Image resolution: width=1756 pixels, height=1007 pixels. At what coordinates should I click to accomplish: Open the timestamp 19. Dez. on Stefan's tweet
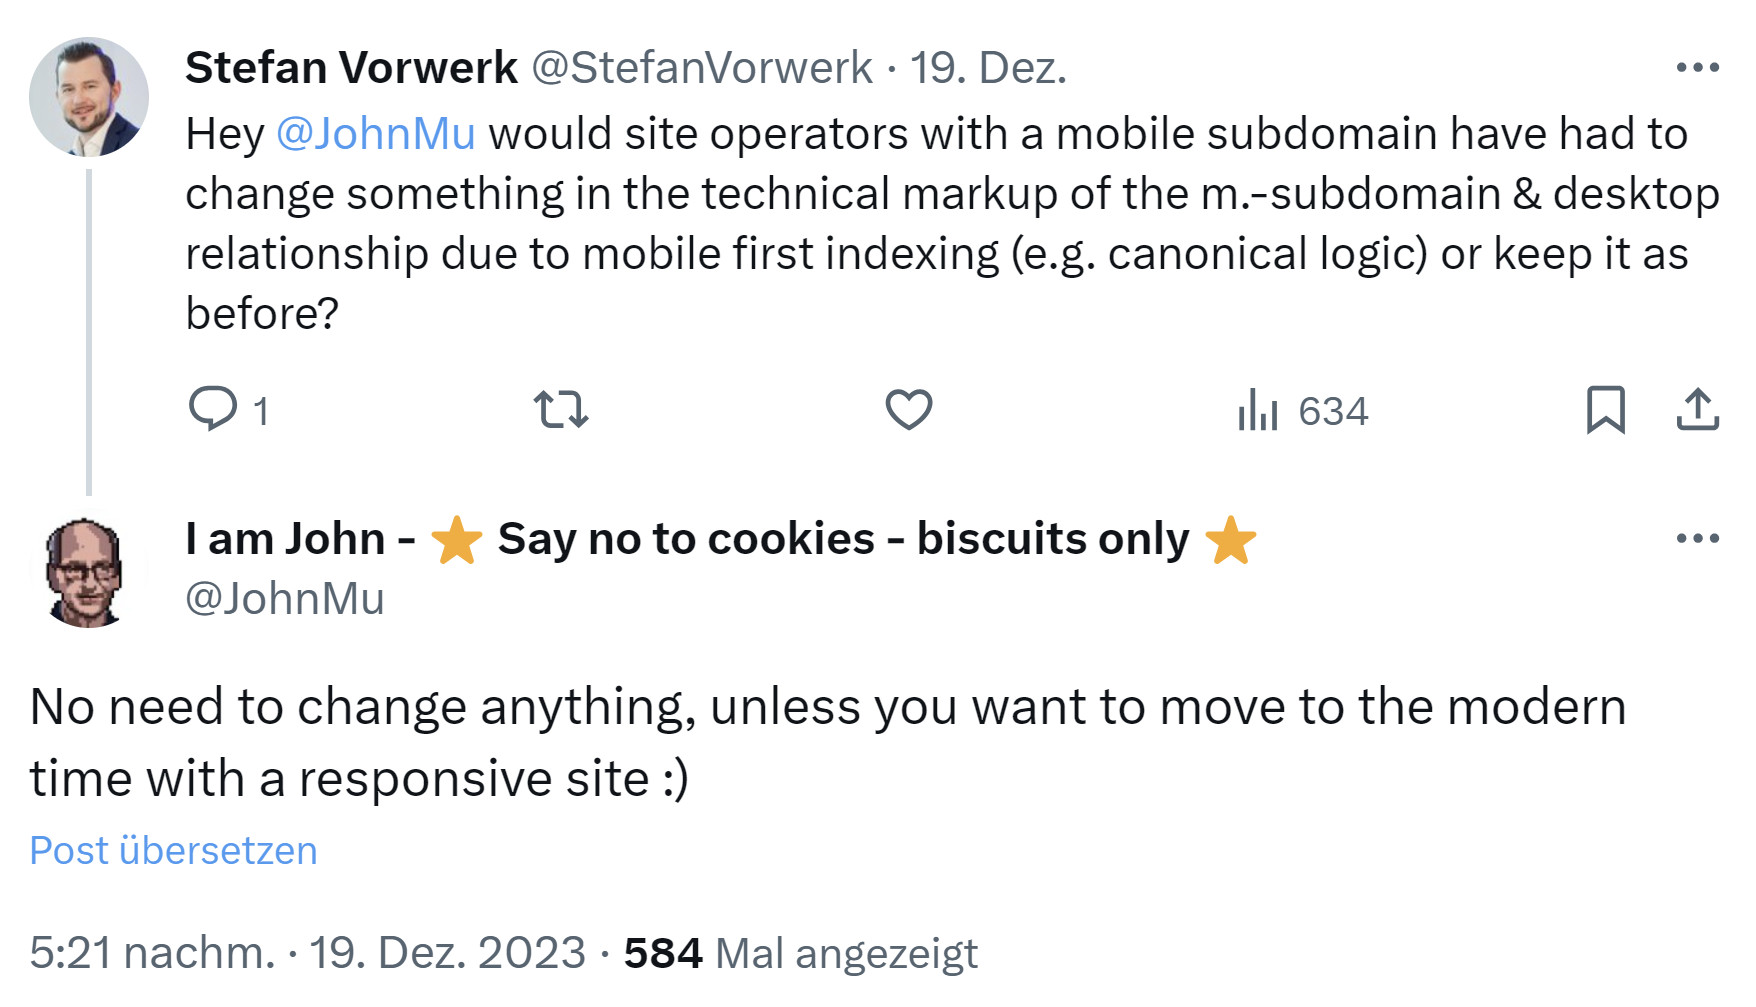(989, 66)
